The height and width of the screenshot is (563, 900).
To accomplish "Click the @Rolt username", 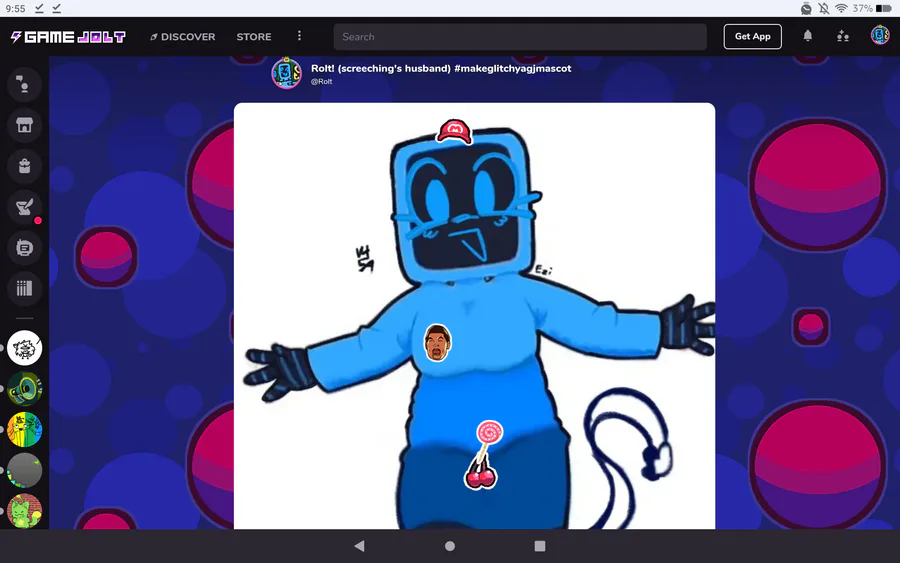I will [321, 81].
